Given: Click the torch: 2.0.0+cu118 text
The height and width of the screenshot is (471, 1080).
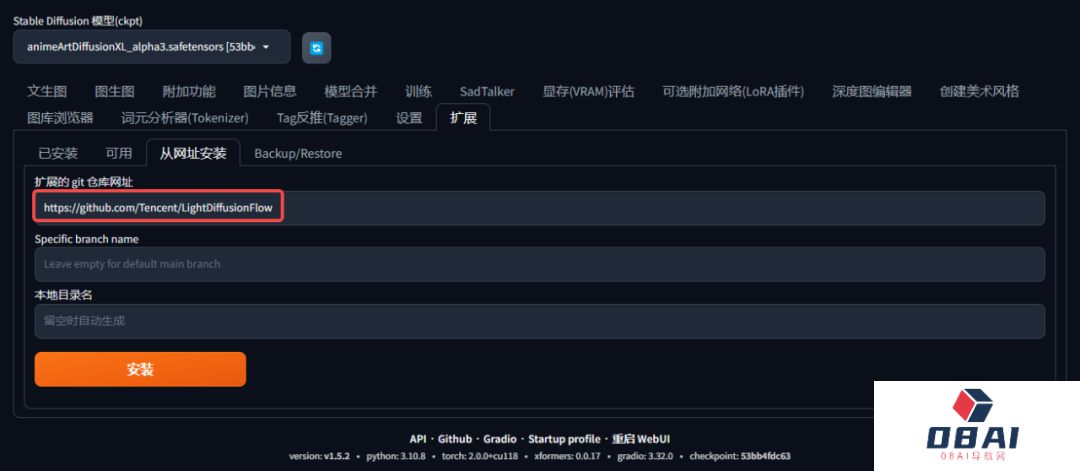Looking at the screenshot, I should point(479,456).
